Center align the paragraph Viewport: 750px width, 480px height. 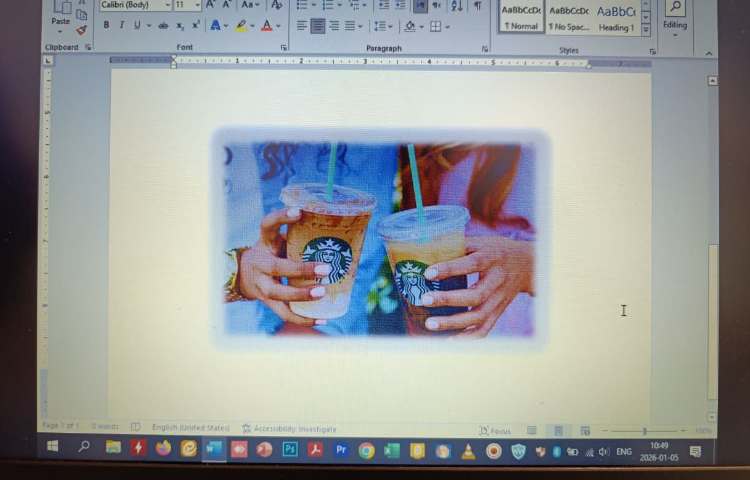317,26
